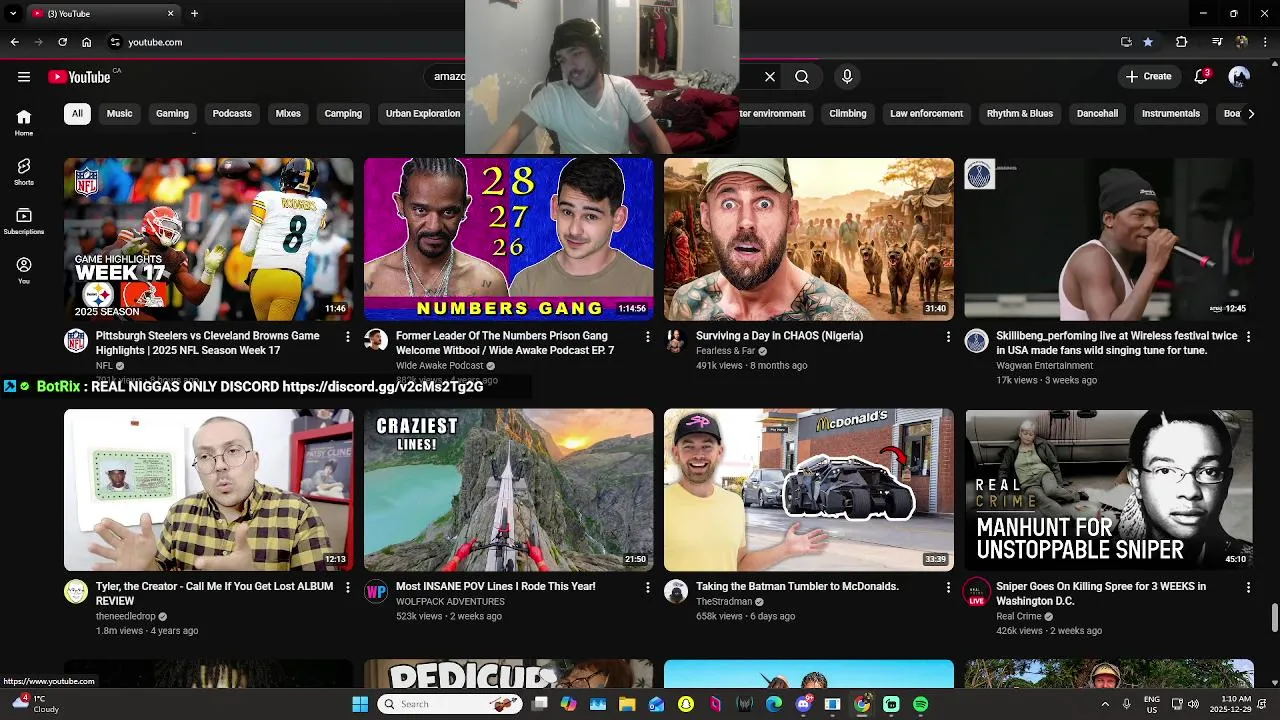Open the browser tab search dropdown
This screenshot has width=1280, height=720.
(x=13, y=14)
